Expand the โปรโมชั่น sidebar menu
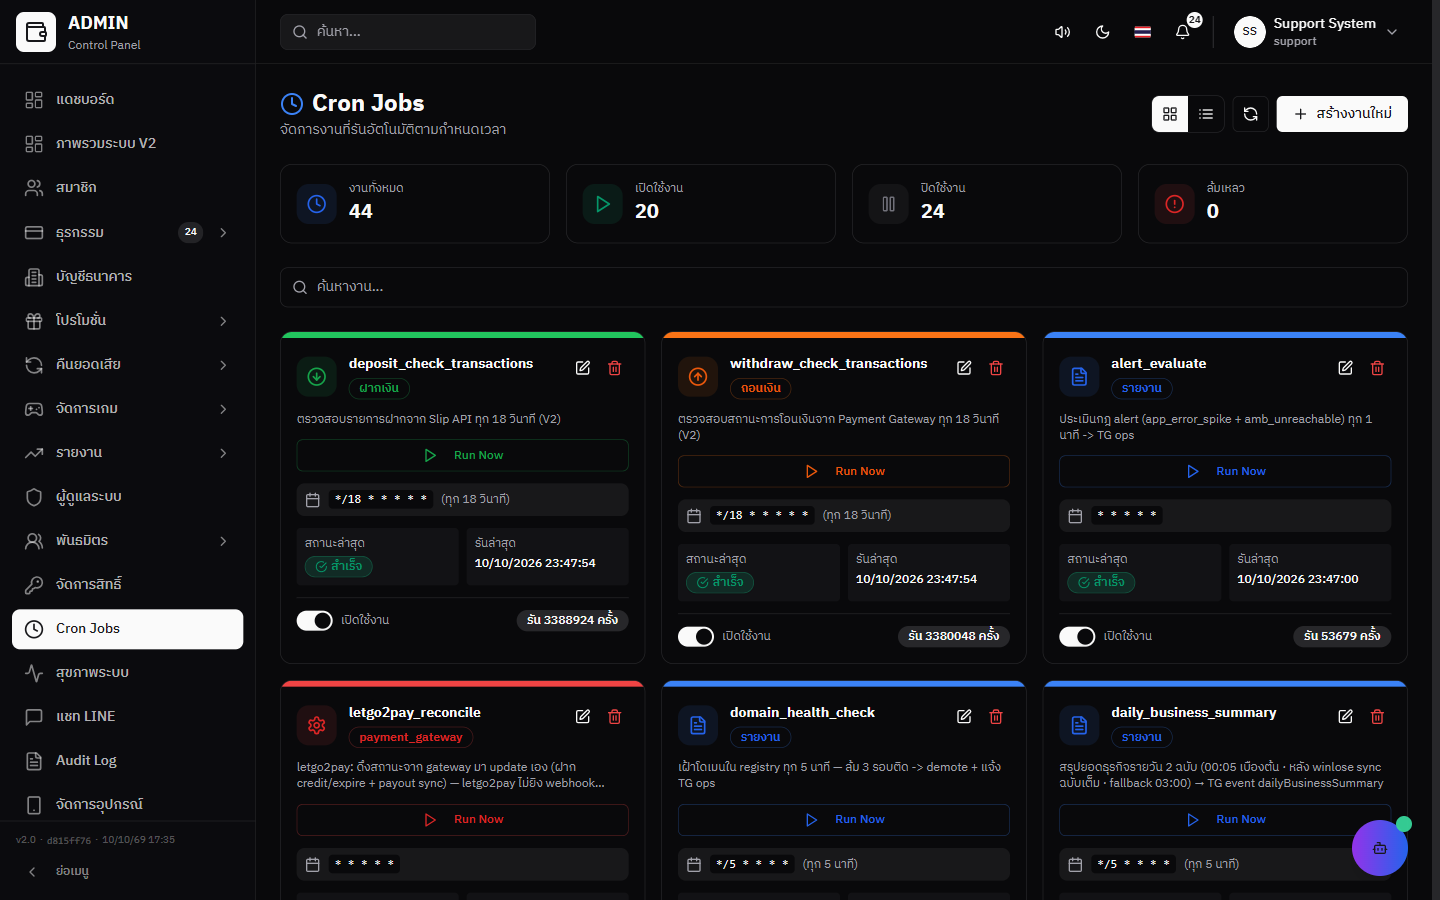This screenshot has height=900, width=1440. tap(127, 320)
